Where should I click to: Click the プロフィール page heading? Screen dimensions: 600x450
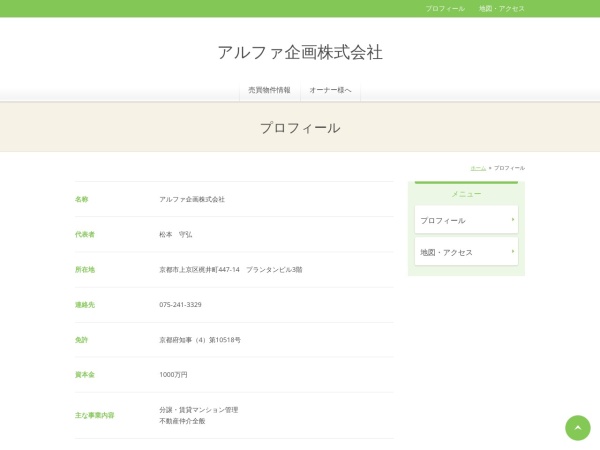(300, 128)
